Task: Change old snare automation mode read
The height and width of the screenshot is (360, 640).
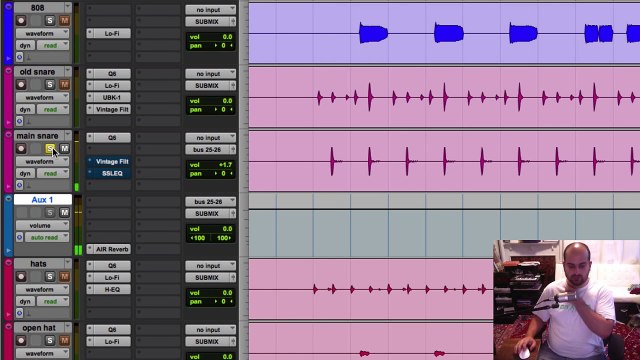Action: pos(53,109)
